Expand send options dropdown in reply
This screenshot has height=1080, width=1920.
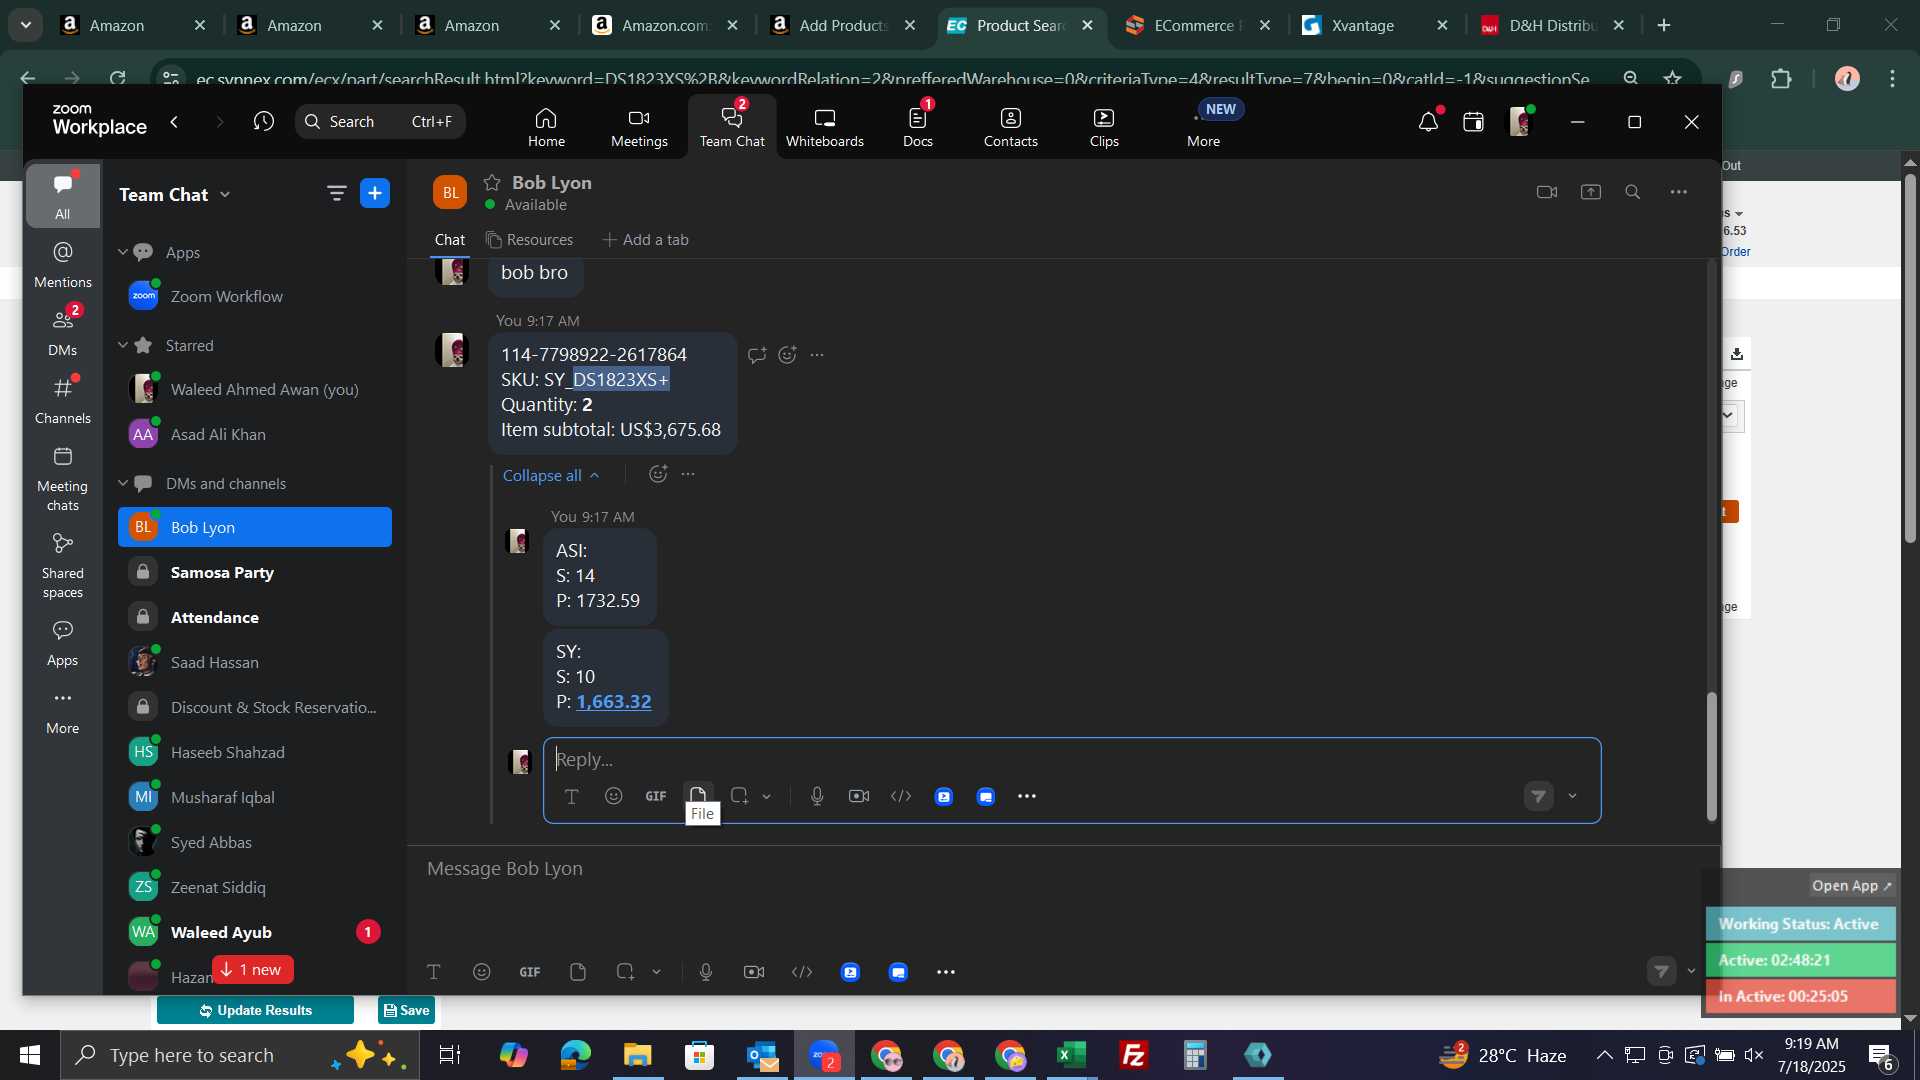pyautogui.click(x=1572, y=797)
